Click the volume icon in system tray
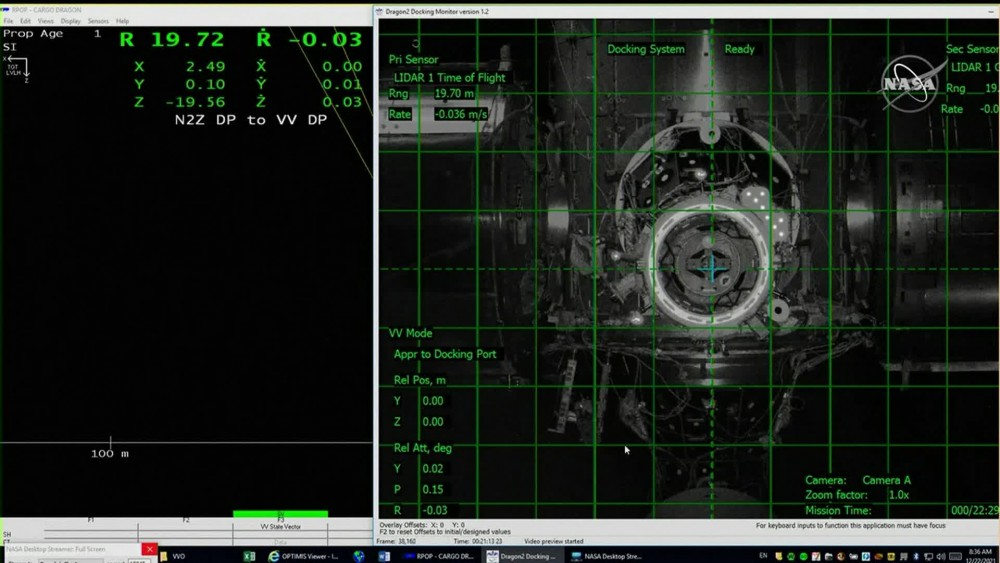The image size is (1000, 563). [938, 556]
